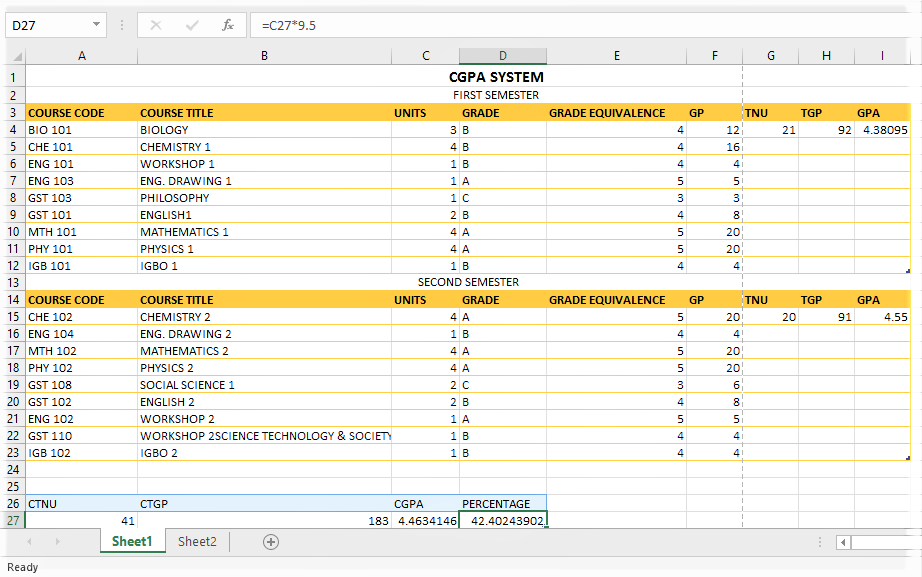Select cell containing BIOLOGY
The width and height of the screenshot is (922, 577).
(264, 130)
